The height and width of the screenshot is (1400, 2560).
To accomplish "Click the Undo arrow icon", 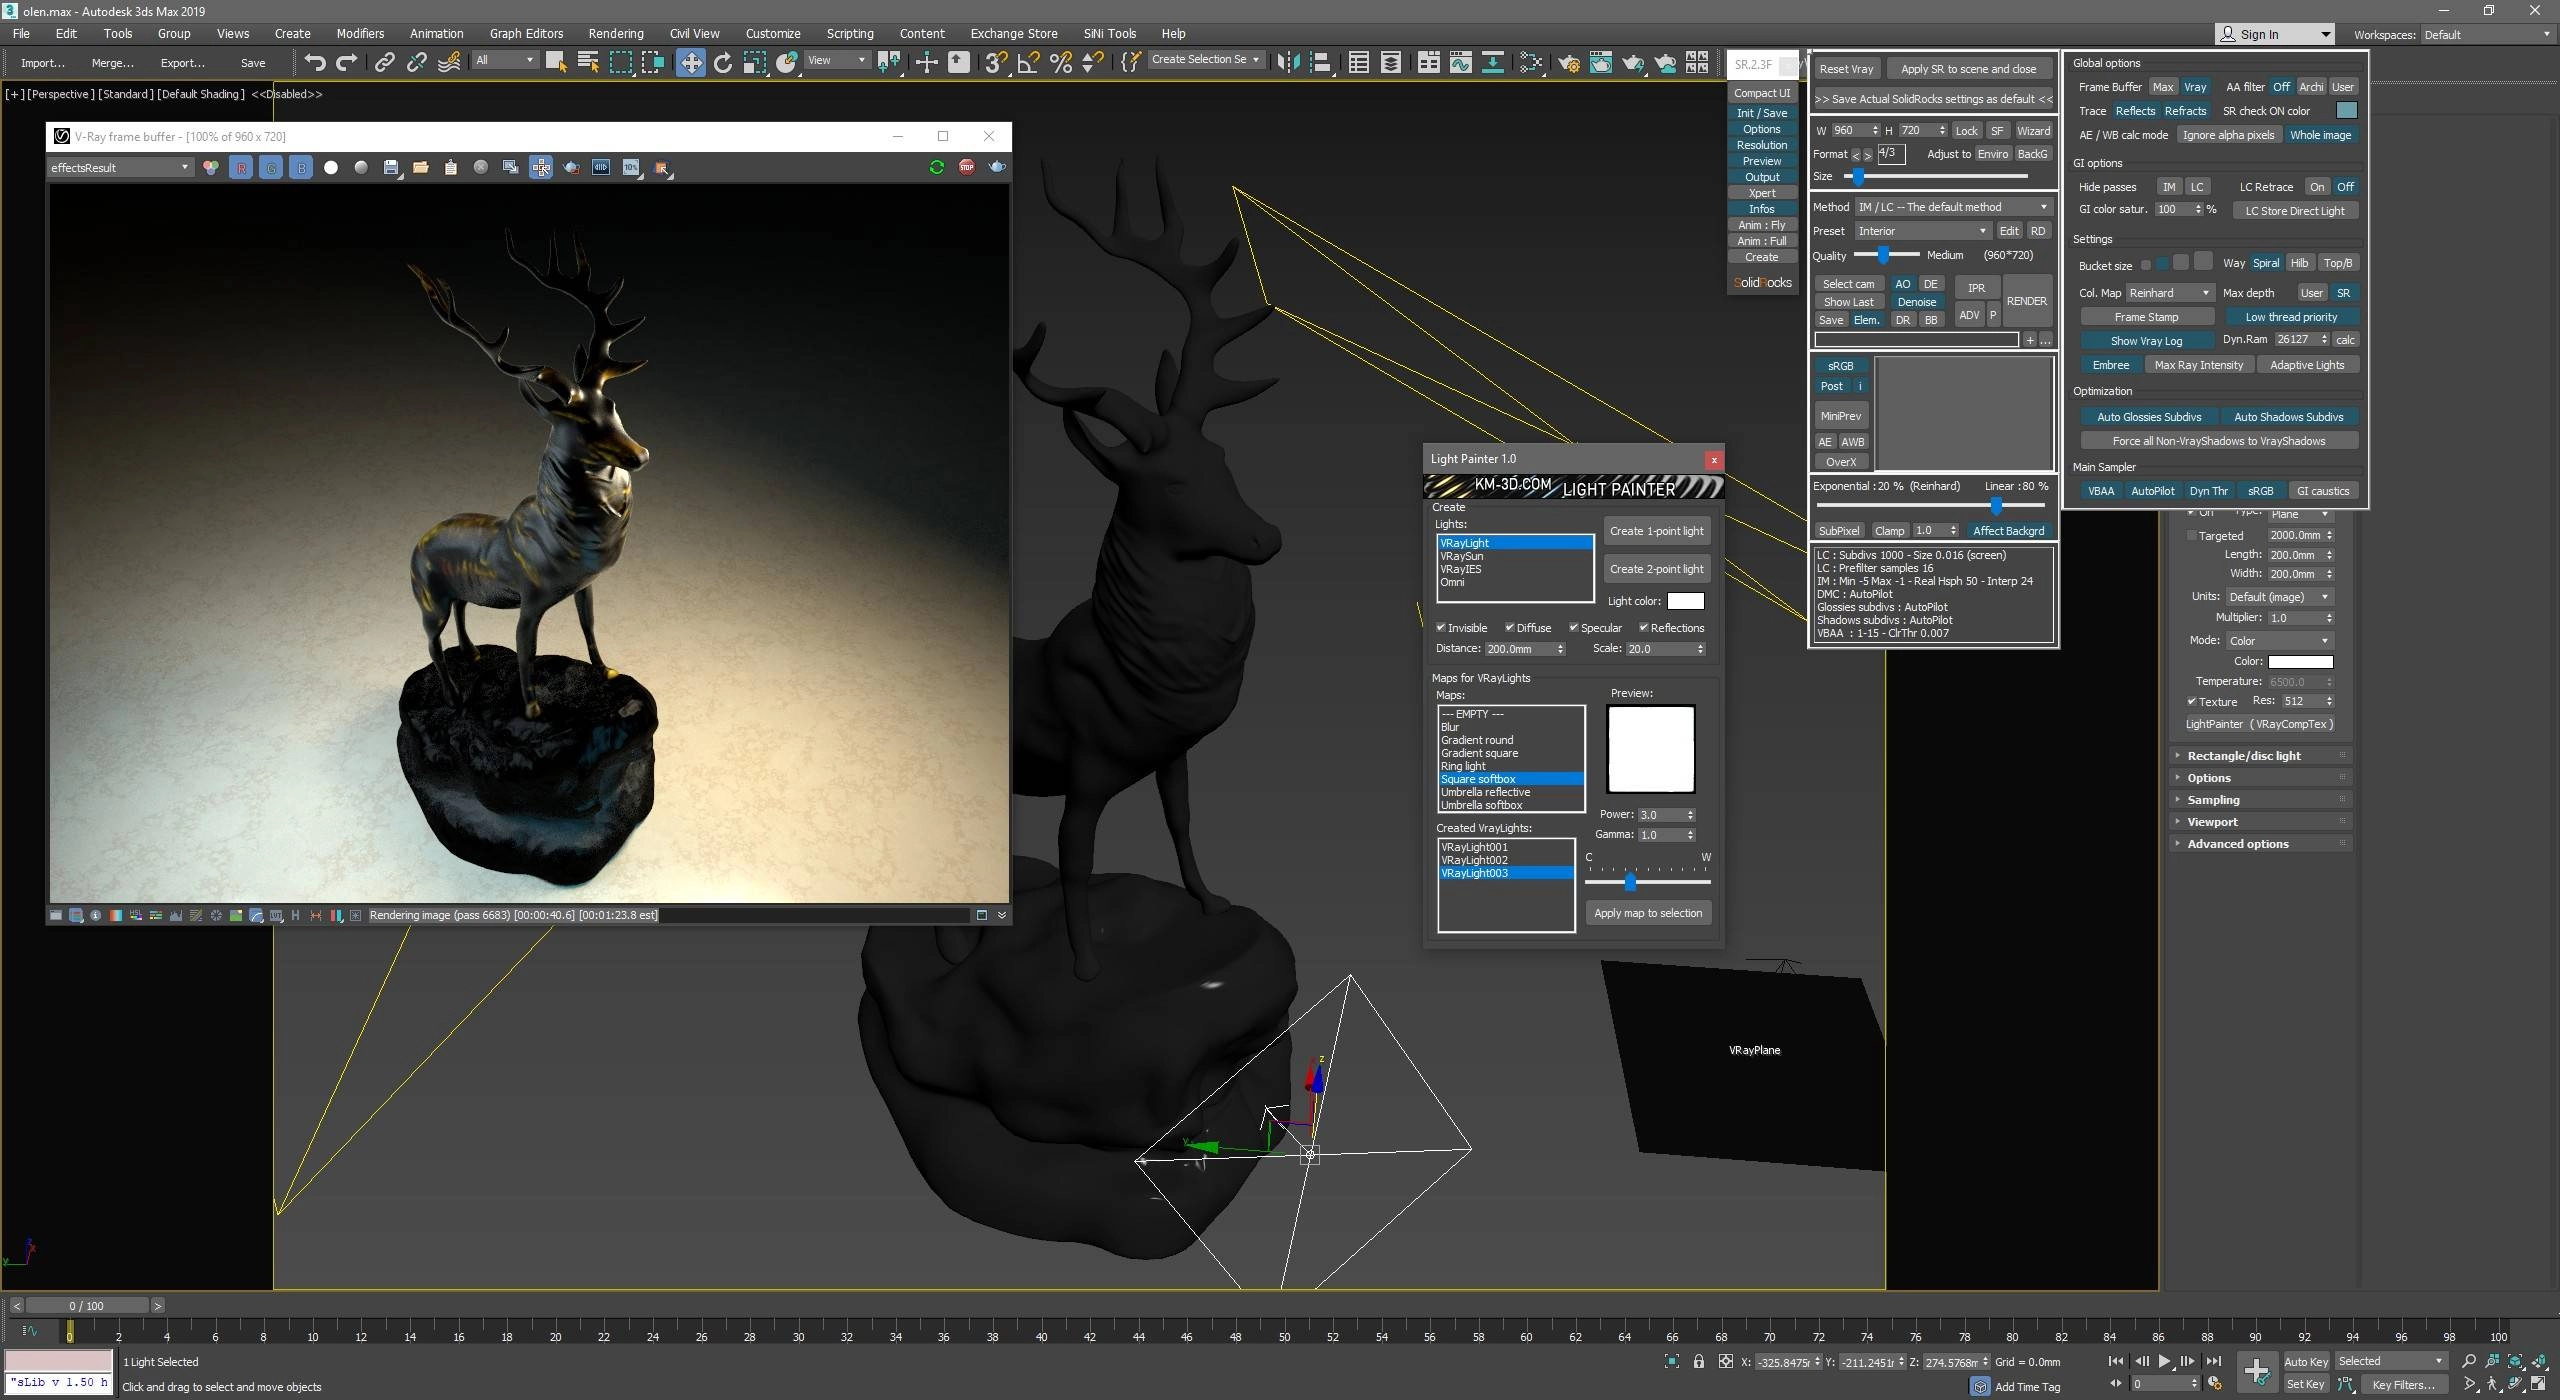I will coord(315,62).
